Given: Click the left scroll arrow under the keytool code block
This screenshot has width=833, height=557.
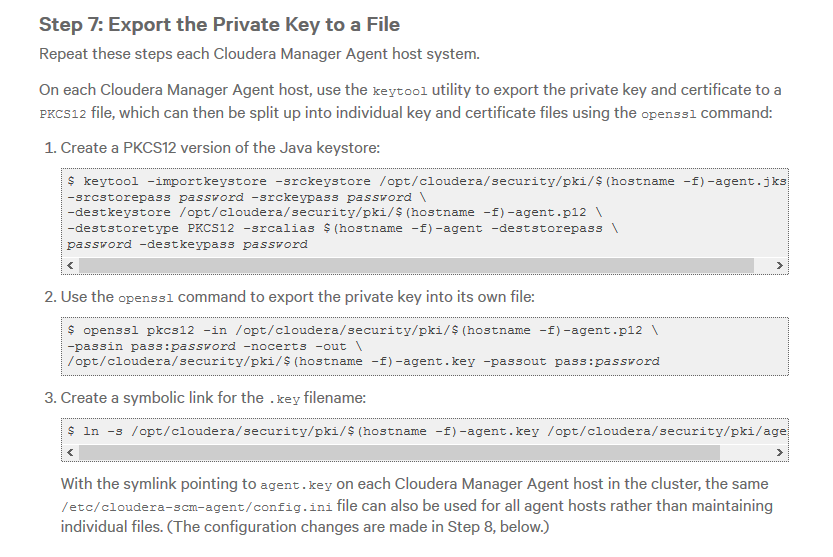Looking at the screenshot, I should click(x=70, y=265).
